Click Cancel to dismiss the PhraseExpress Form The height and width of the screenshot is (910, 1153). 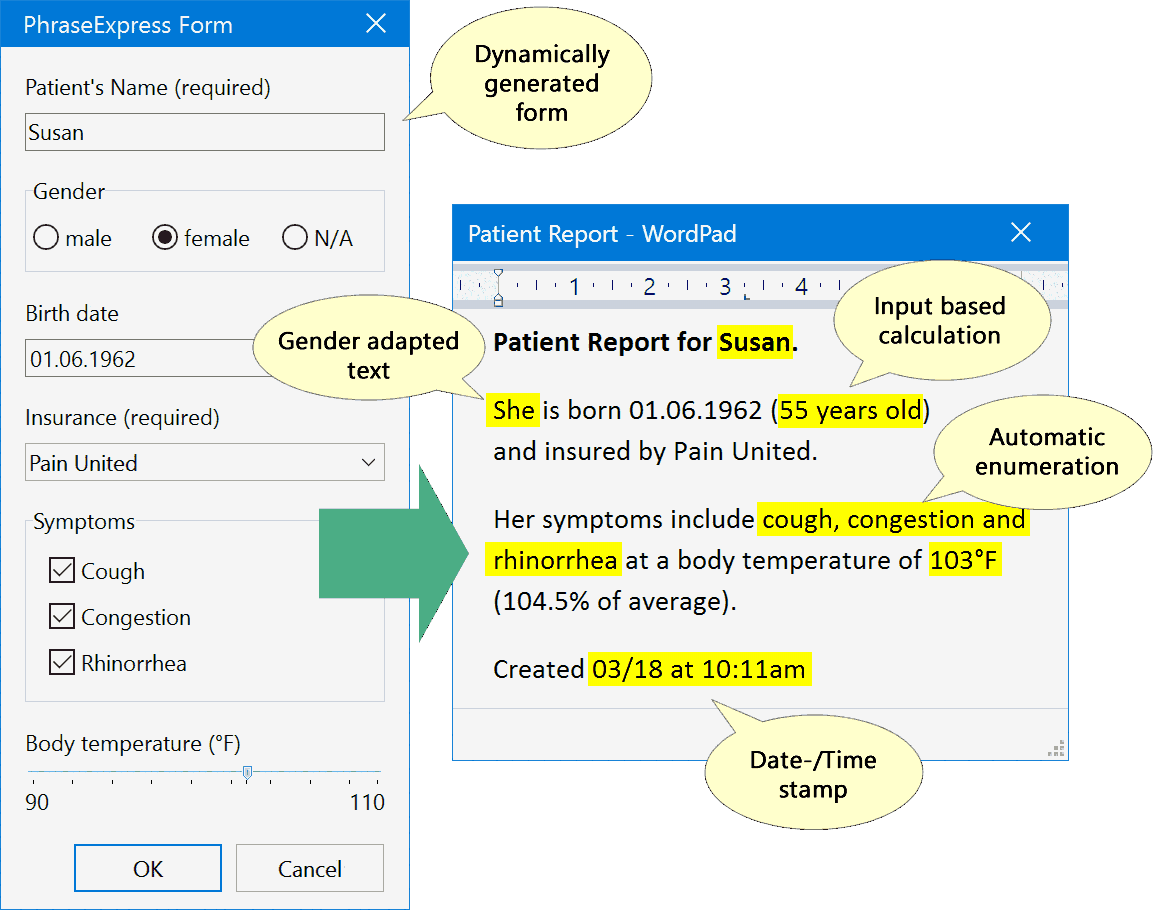coord(309,867)
